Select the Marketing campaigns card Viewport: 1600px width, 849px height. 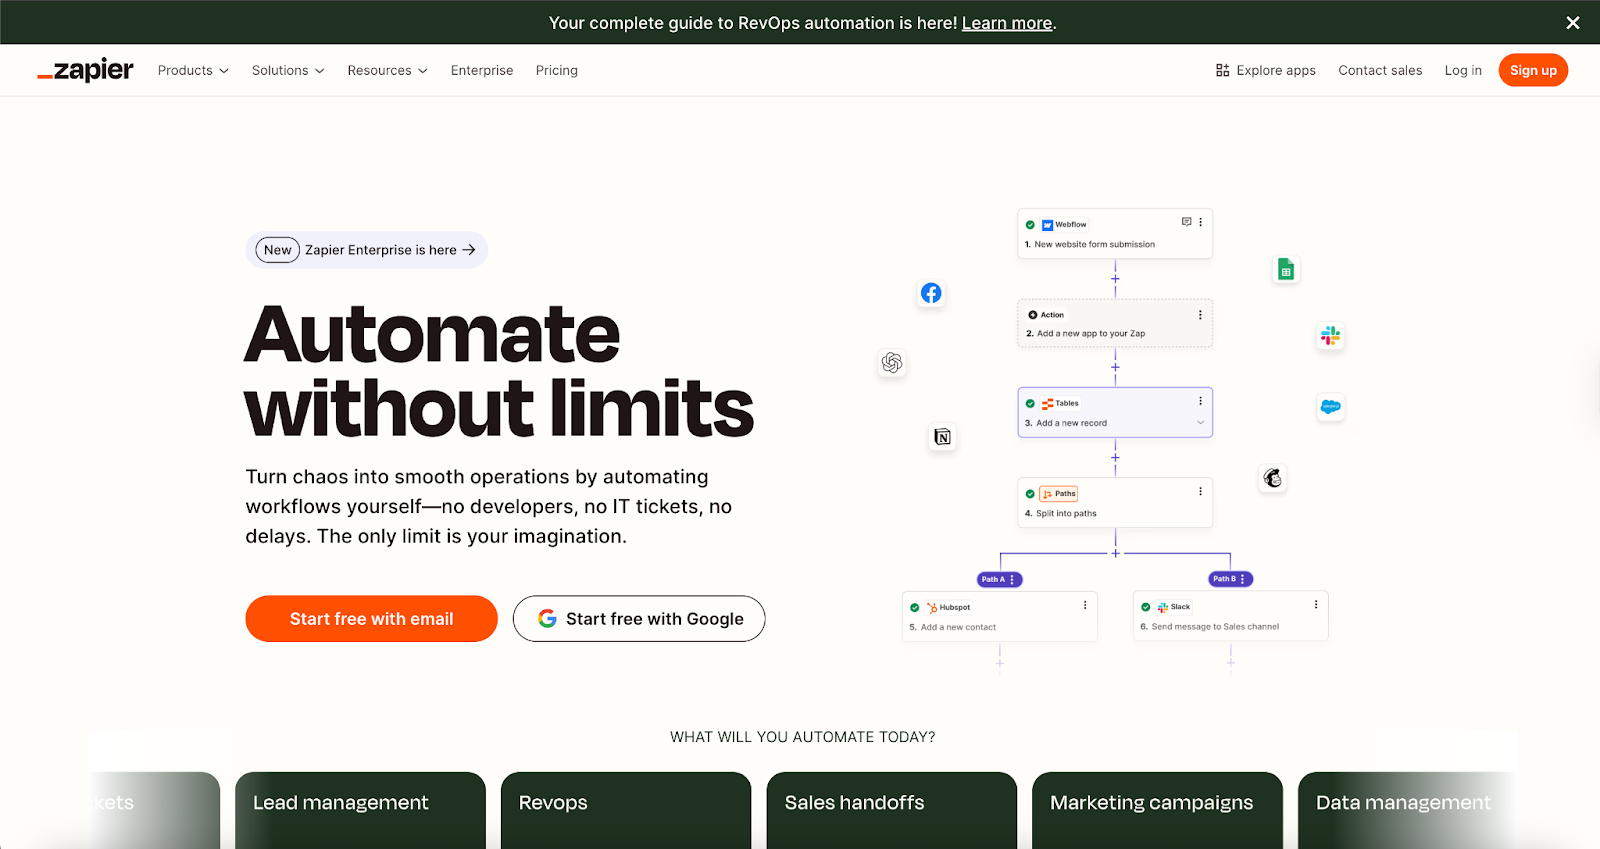pos(1157,810)
